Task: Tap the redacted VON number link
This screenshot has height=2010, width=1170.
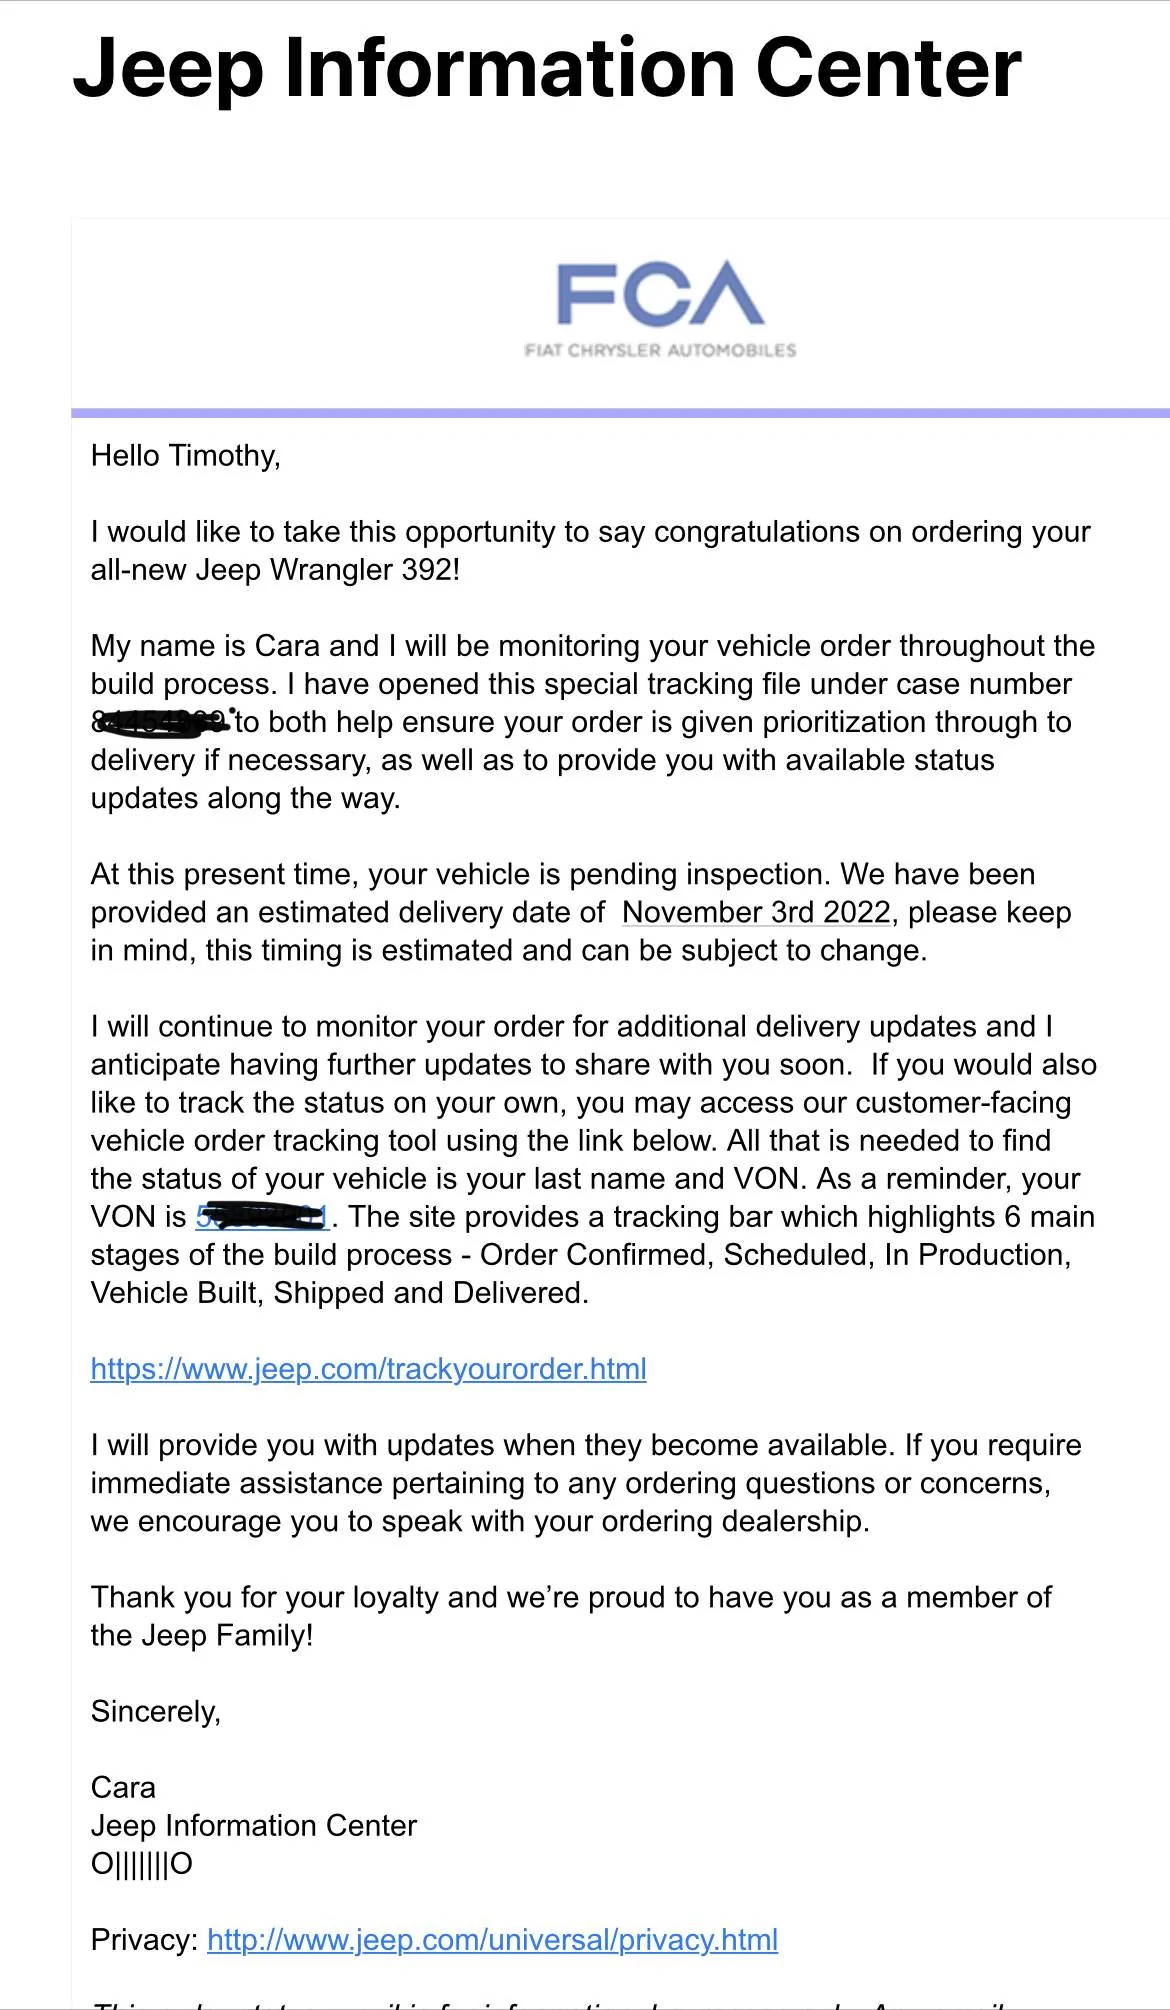Action: point(263,1216)
